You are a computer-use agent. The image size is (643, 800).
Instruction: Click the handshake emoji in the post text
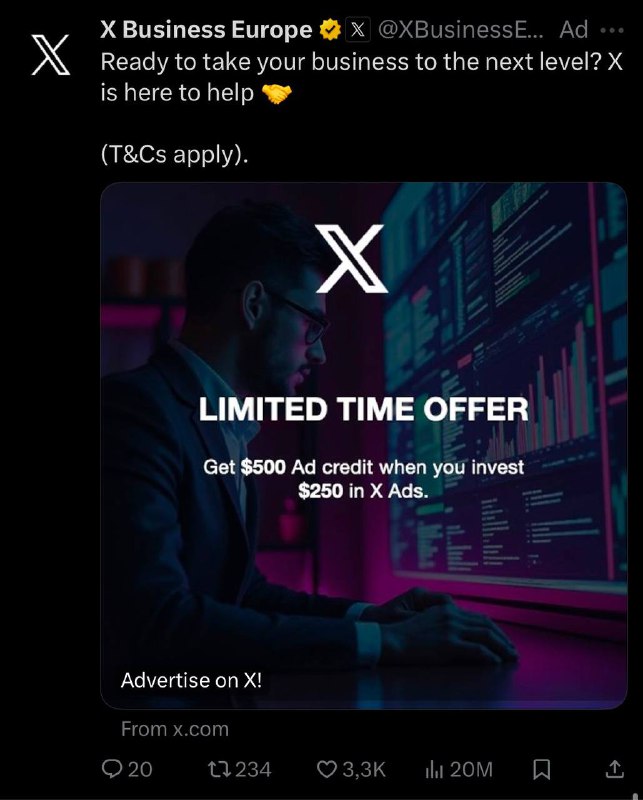(x=277, y=93)
